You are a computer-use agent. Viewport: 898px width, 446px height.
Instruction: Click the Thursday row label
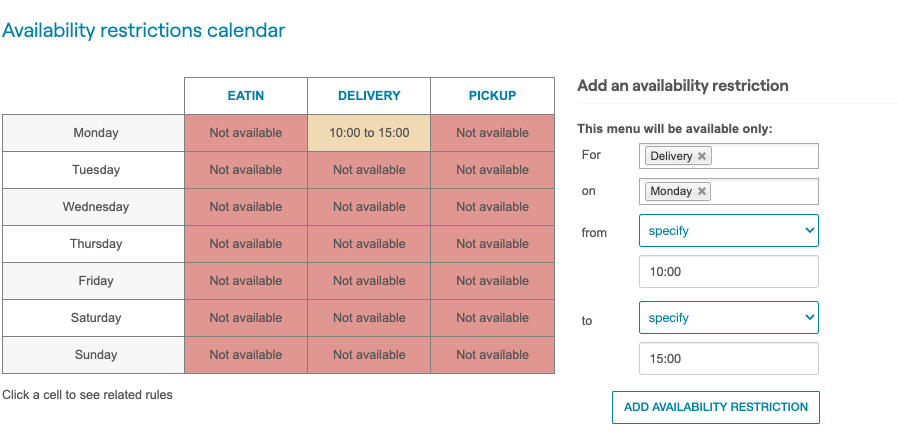pos(95,244)
